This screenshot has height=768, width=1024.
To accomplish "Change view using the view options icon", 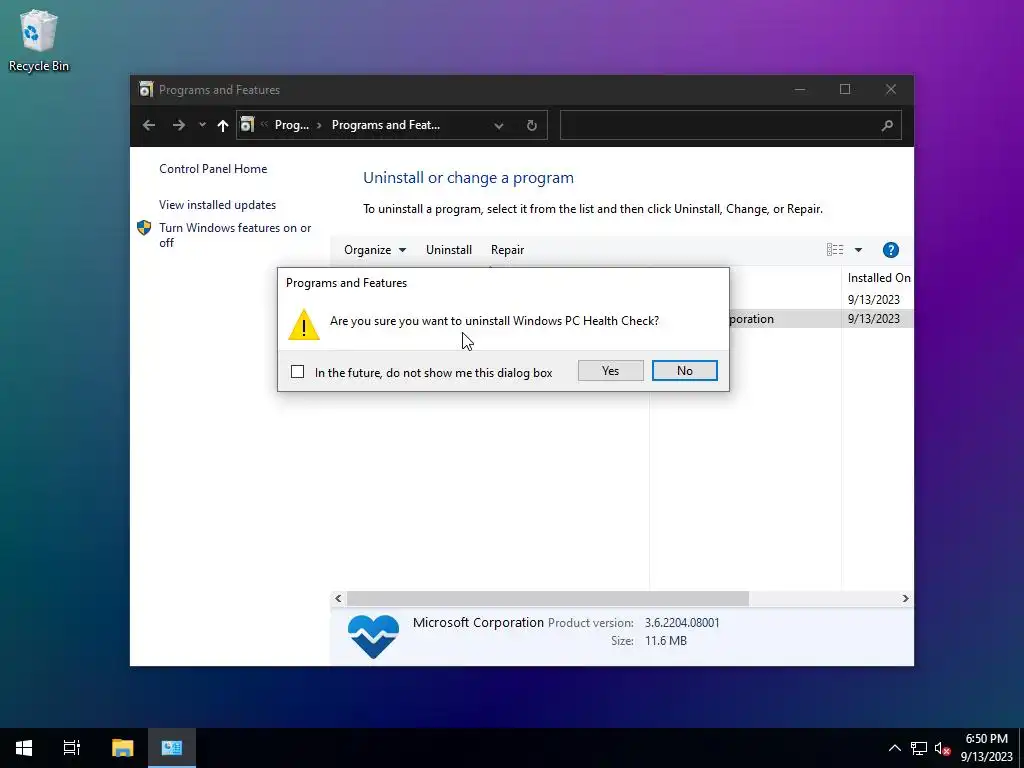I will (835, 249).
